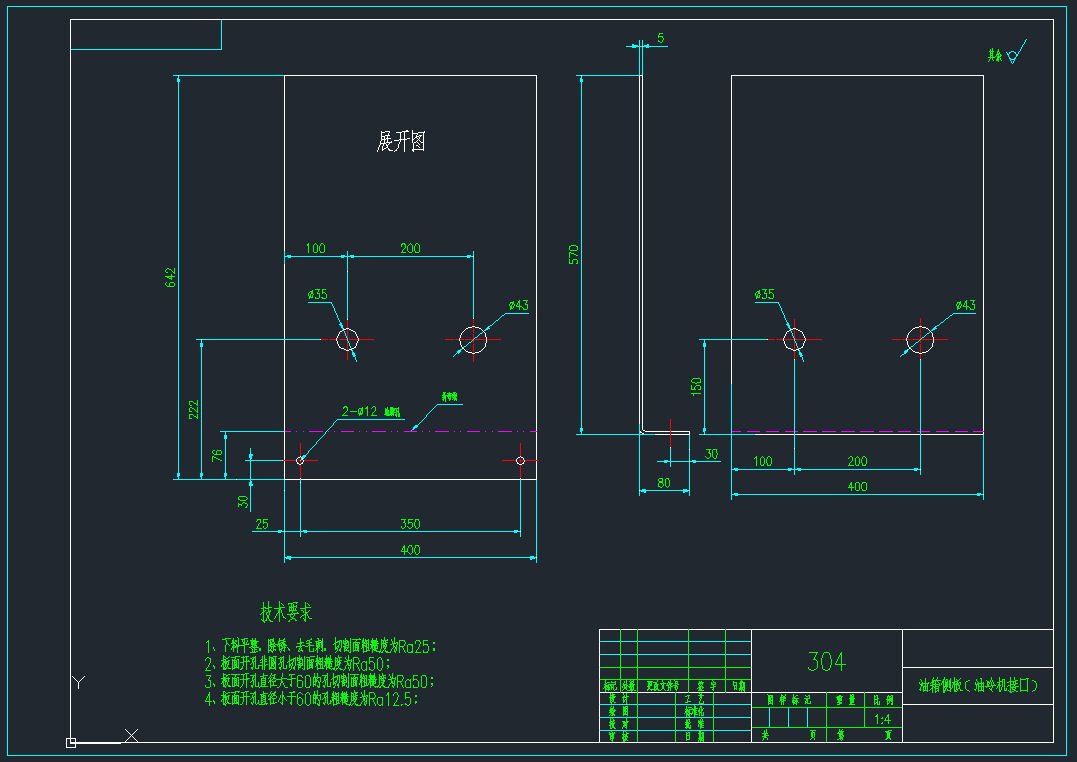Select the 标准化 title block label

pos(694,711)
